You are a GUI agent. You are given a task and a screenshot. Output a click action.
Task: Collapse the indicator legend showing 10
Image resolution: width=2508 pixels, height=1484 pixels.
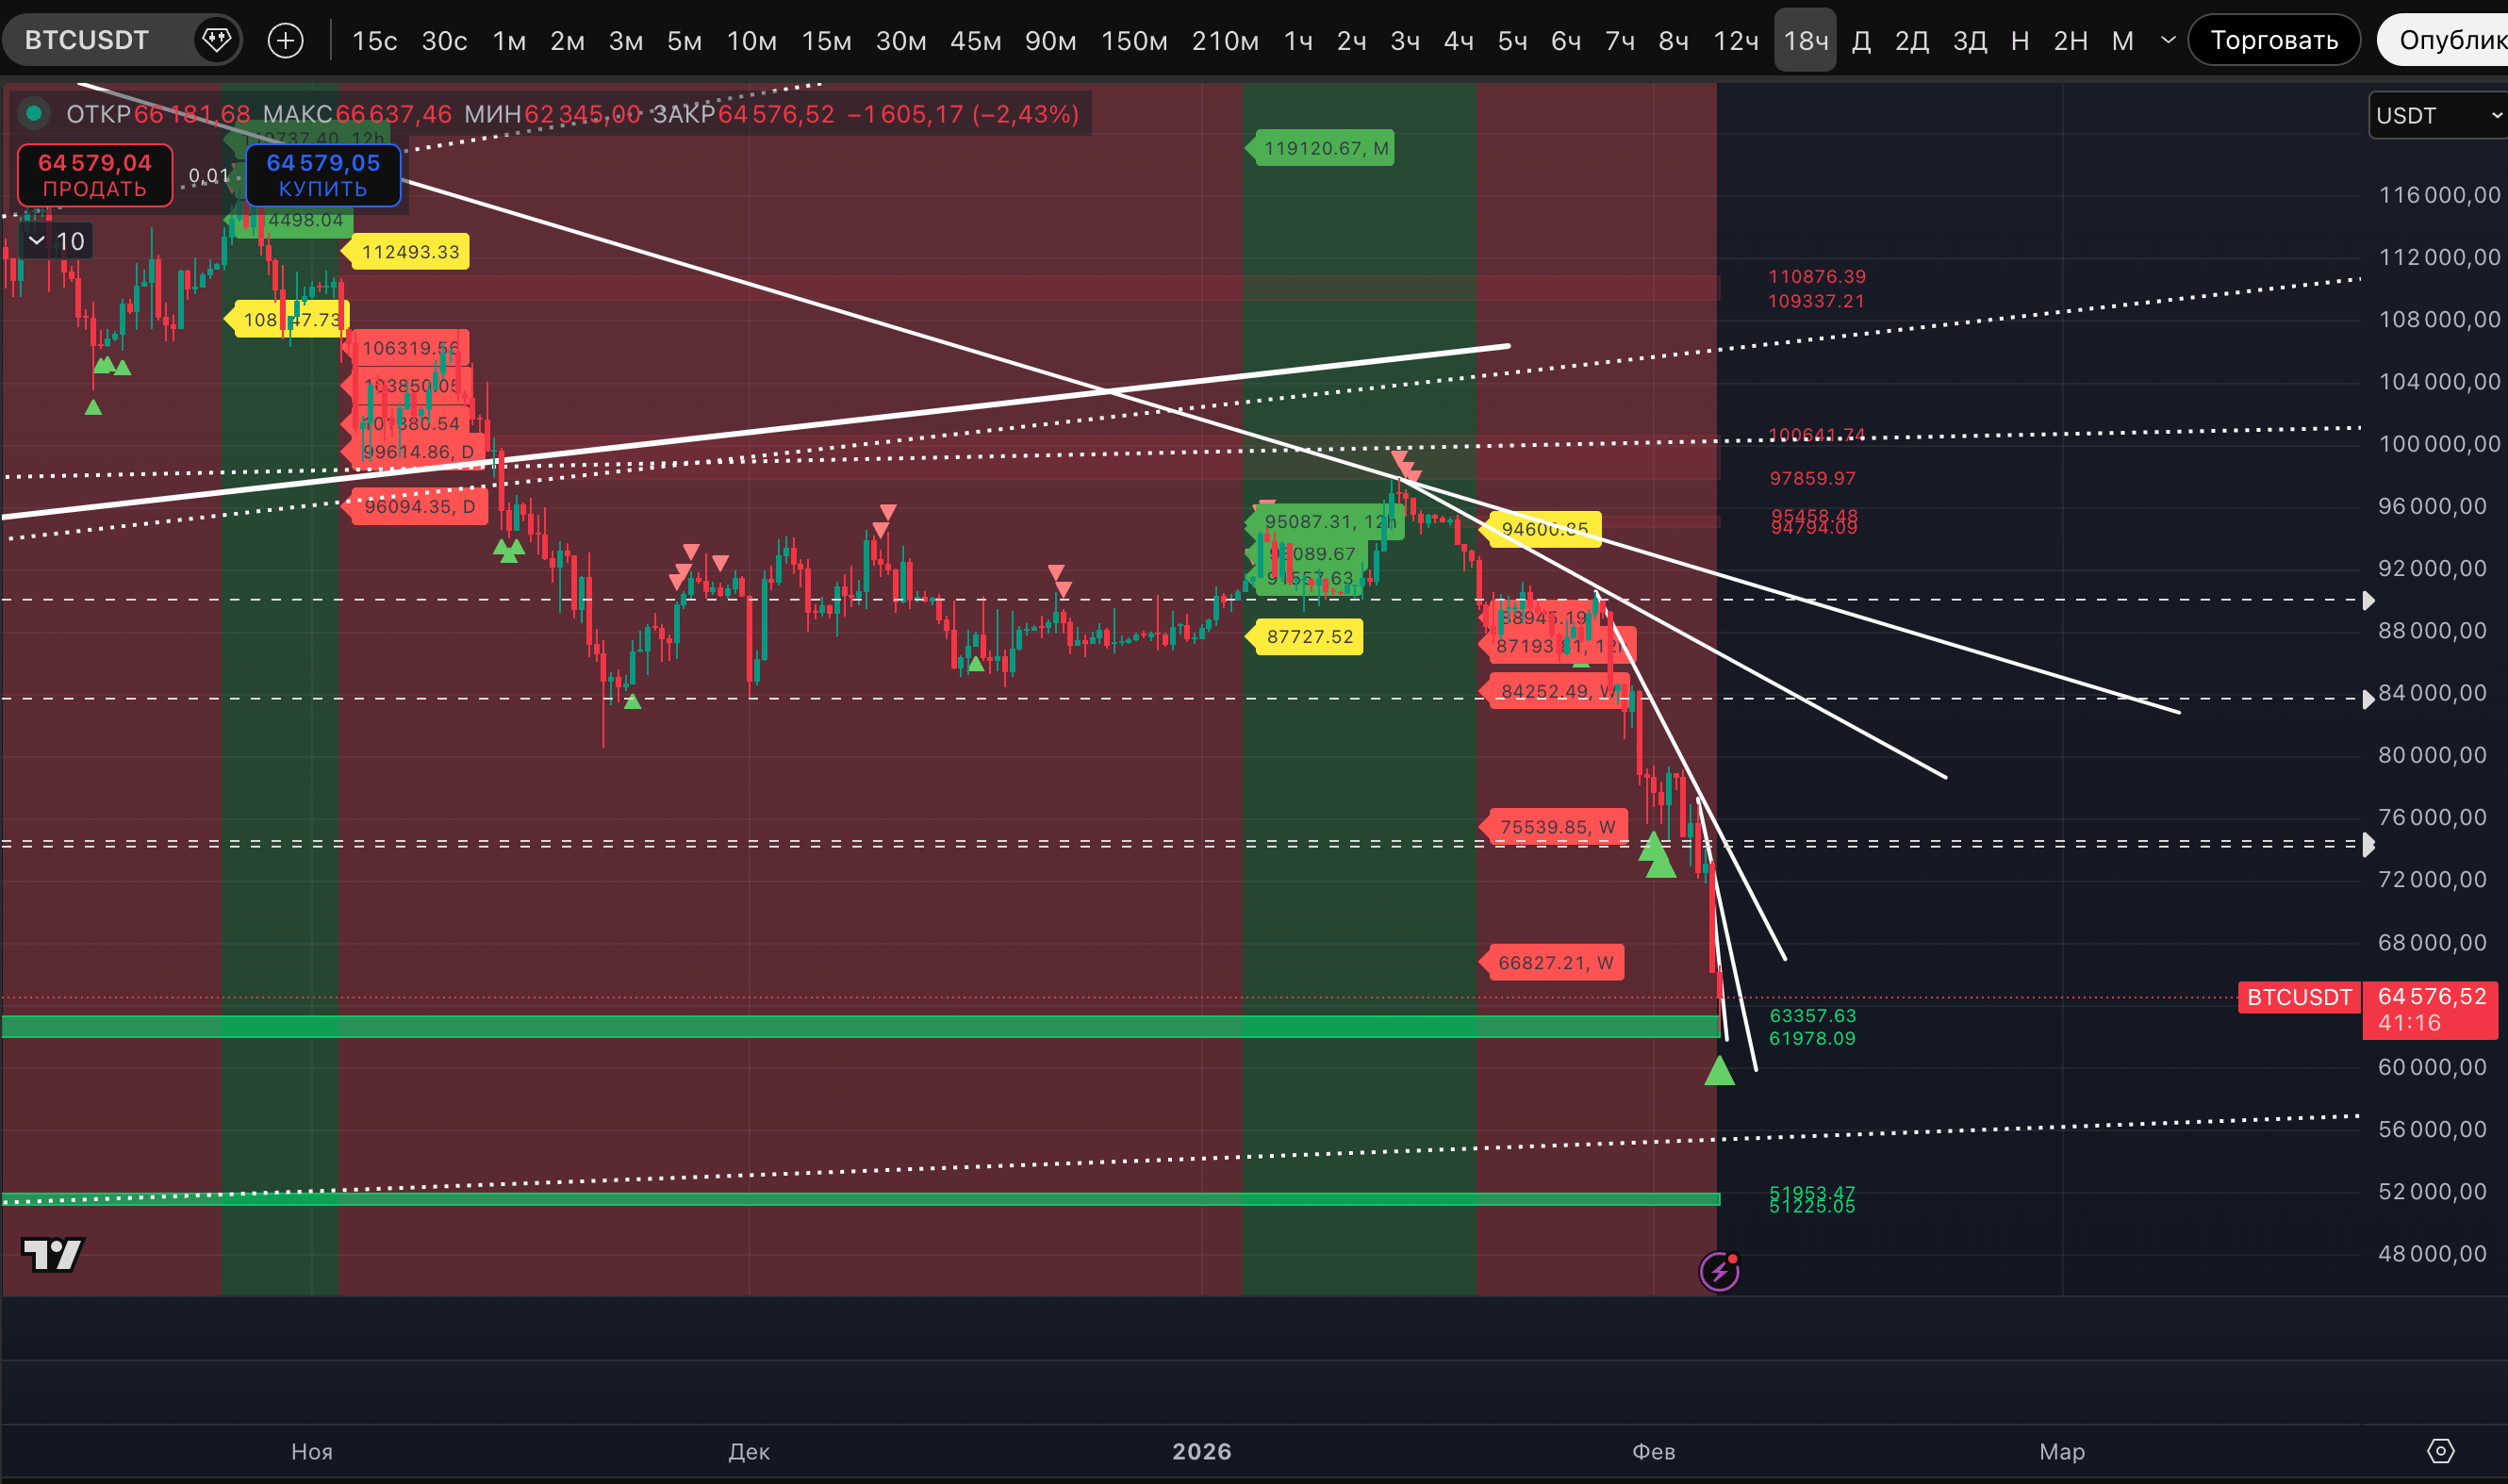coord(37,241)
